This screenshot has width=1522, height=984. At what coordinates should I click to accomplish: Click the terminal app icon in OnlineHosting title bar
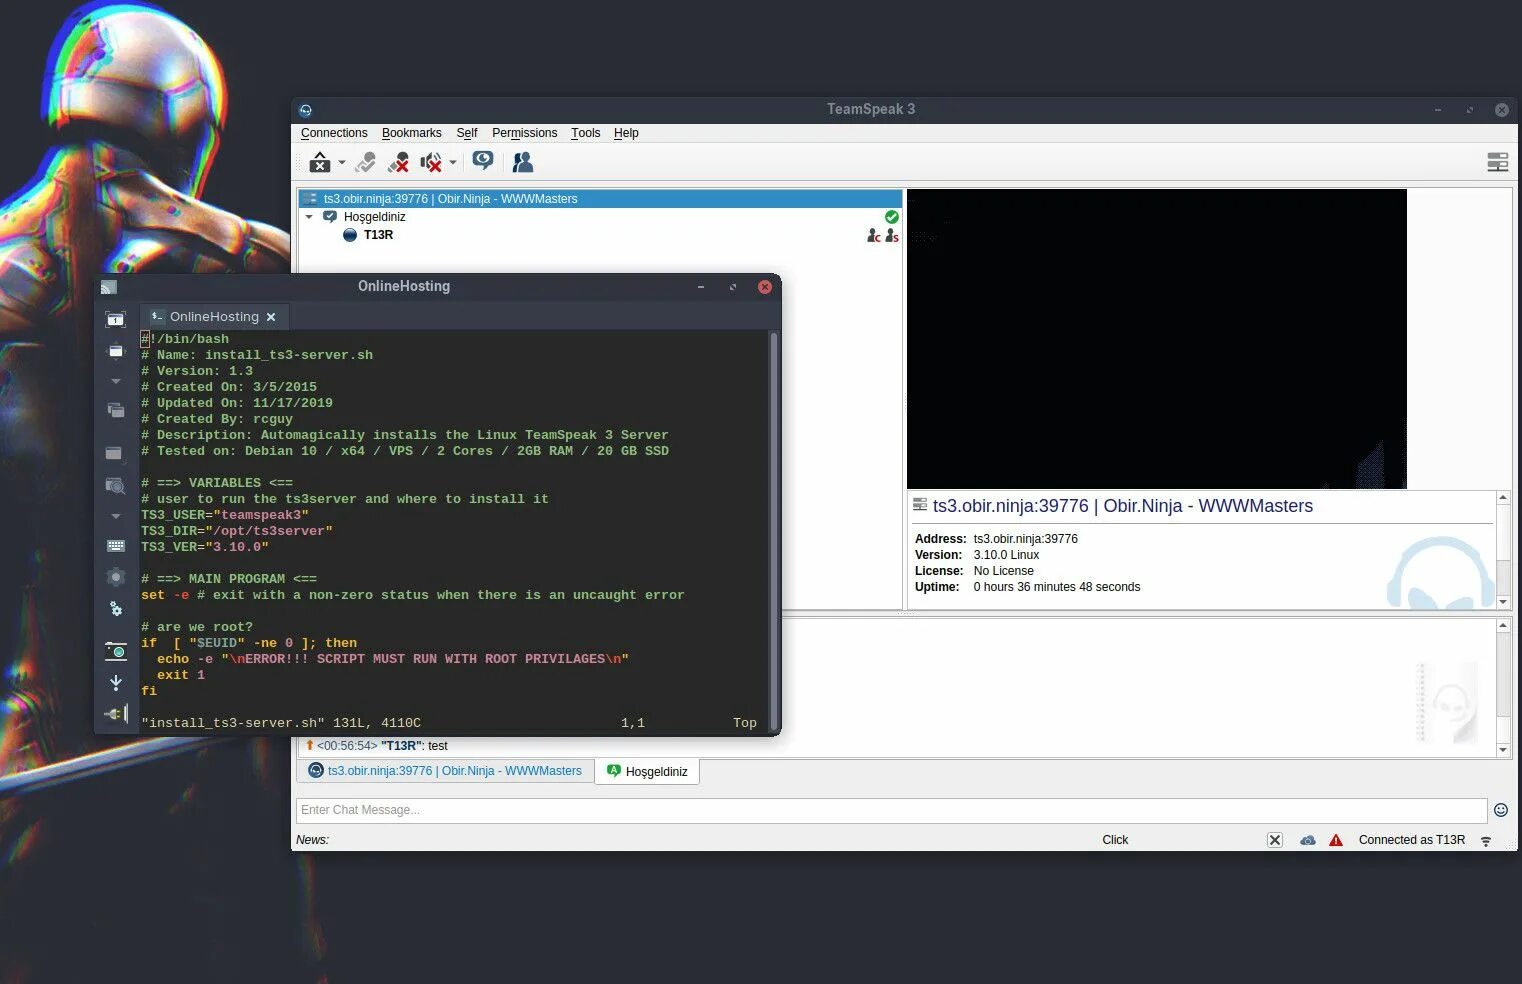[109, 287]
